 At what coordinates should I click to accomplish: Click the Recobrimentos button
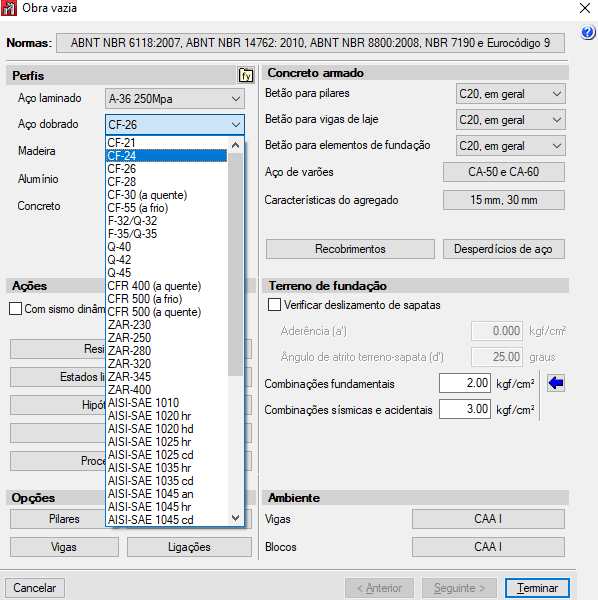click(350, 249)
